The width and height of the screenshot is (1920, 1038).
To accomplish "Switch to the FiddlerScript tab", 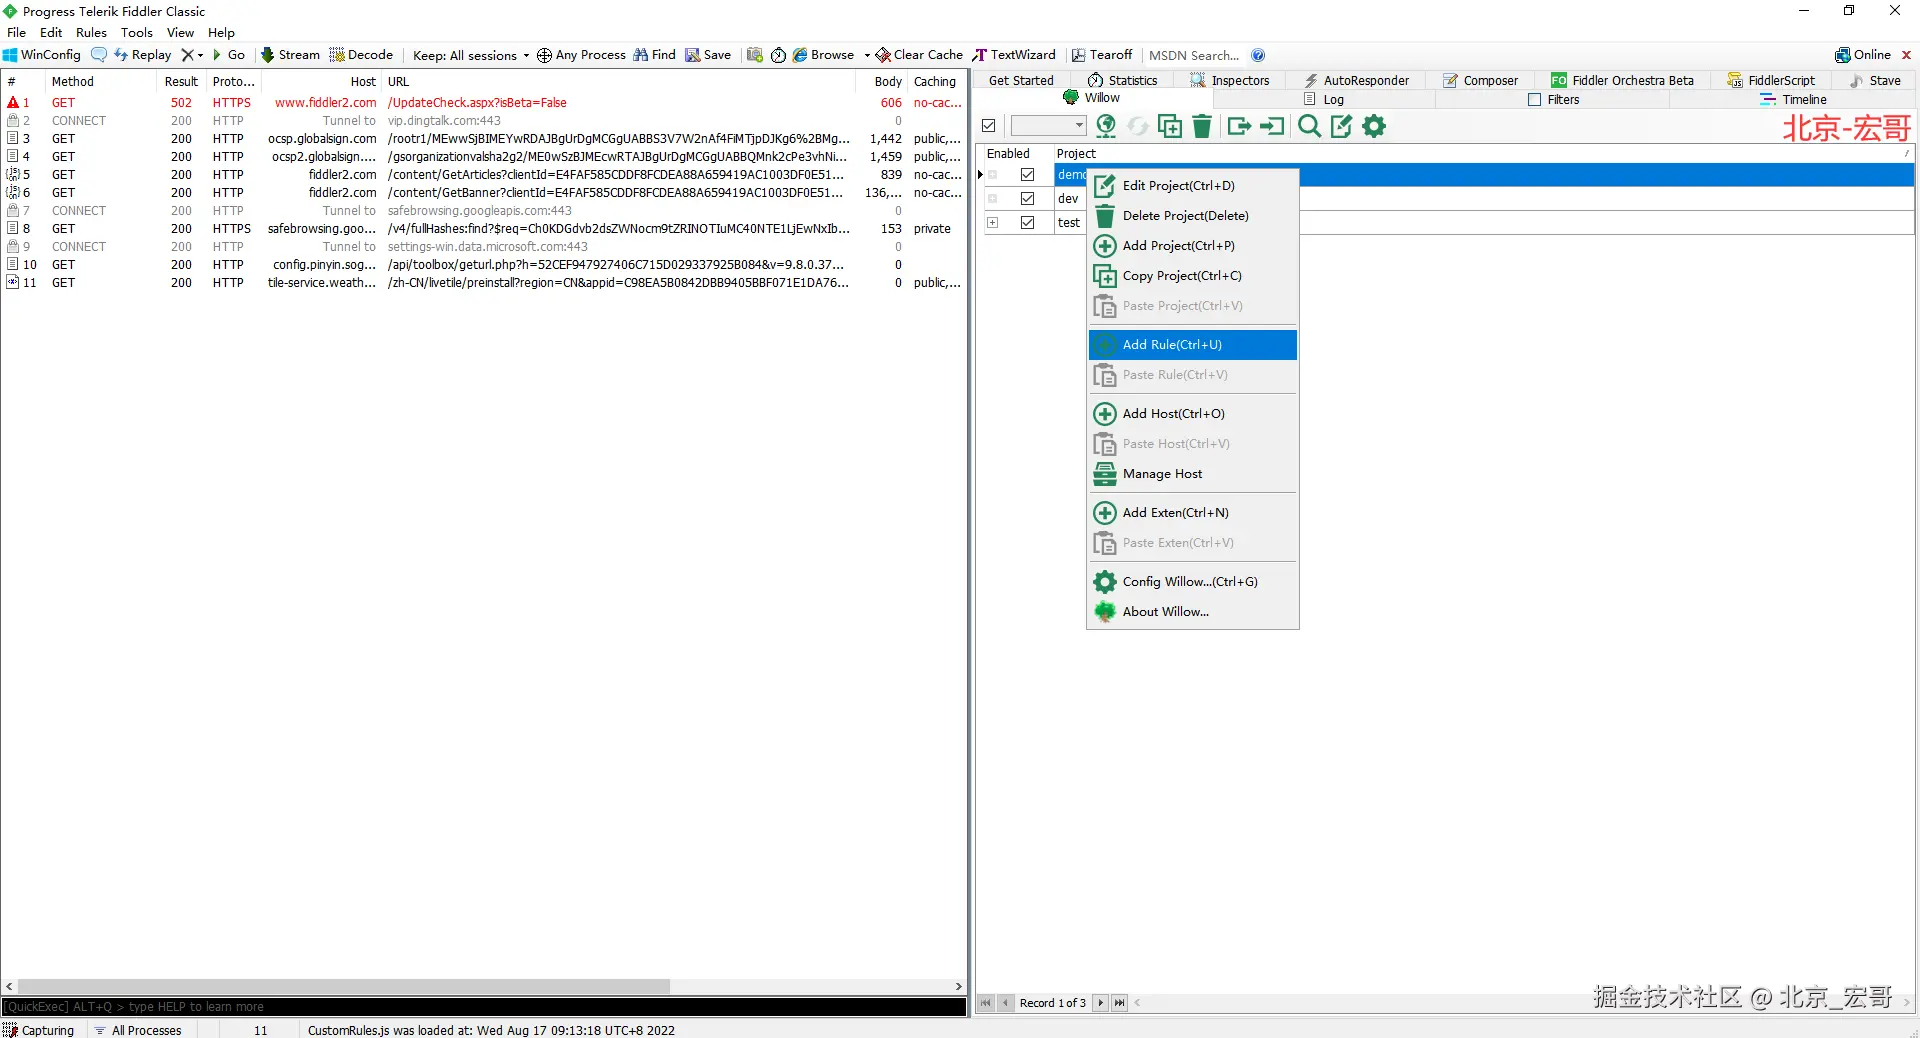I will [x=1771, y=81].
